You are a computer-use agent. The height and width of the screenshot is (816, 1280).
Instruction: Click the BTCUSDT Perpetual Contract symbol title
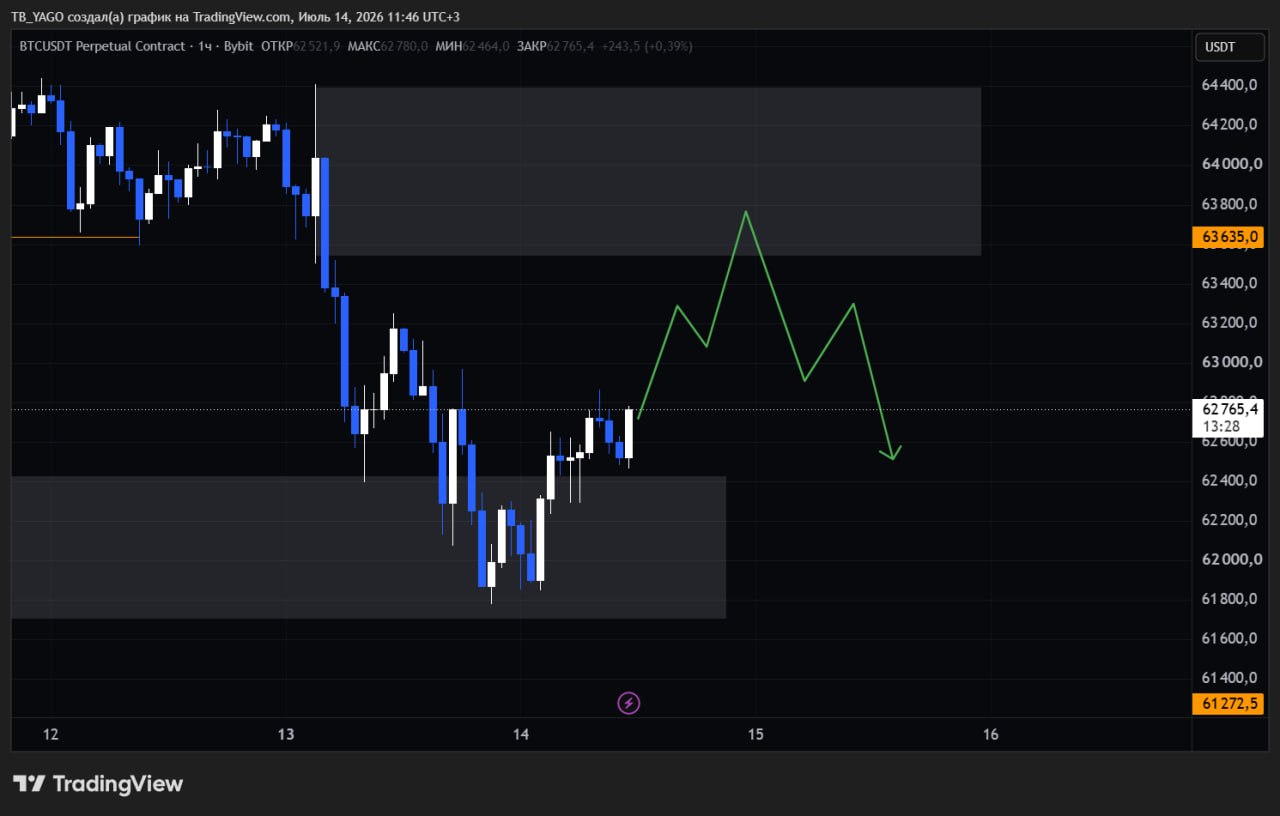[102, 46]
